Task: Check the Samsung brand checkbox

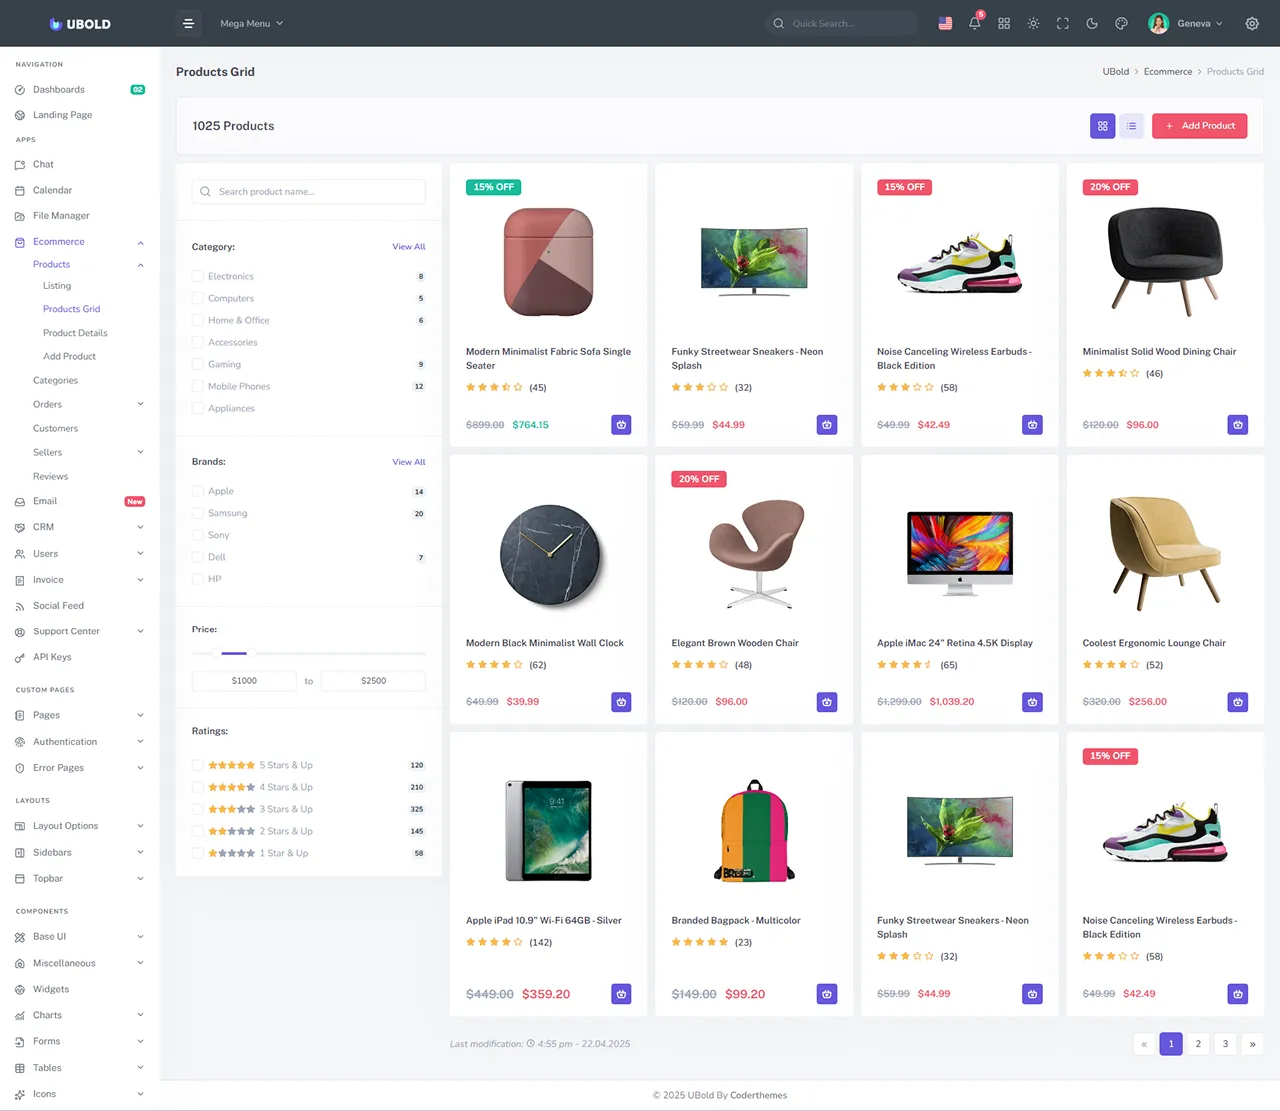Action: click(198, 513)
